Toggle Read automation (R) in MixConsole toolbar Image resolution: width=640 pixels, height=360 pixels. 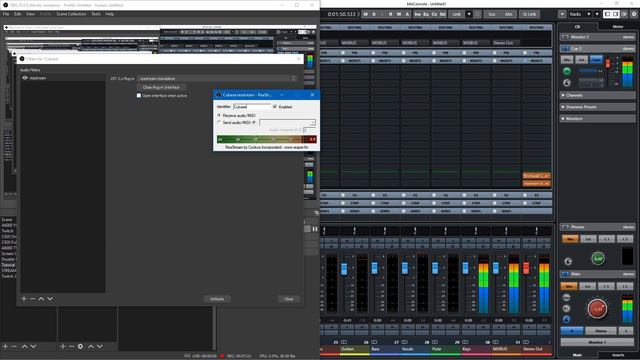pos(391,14)
